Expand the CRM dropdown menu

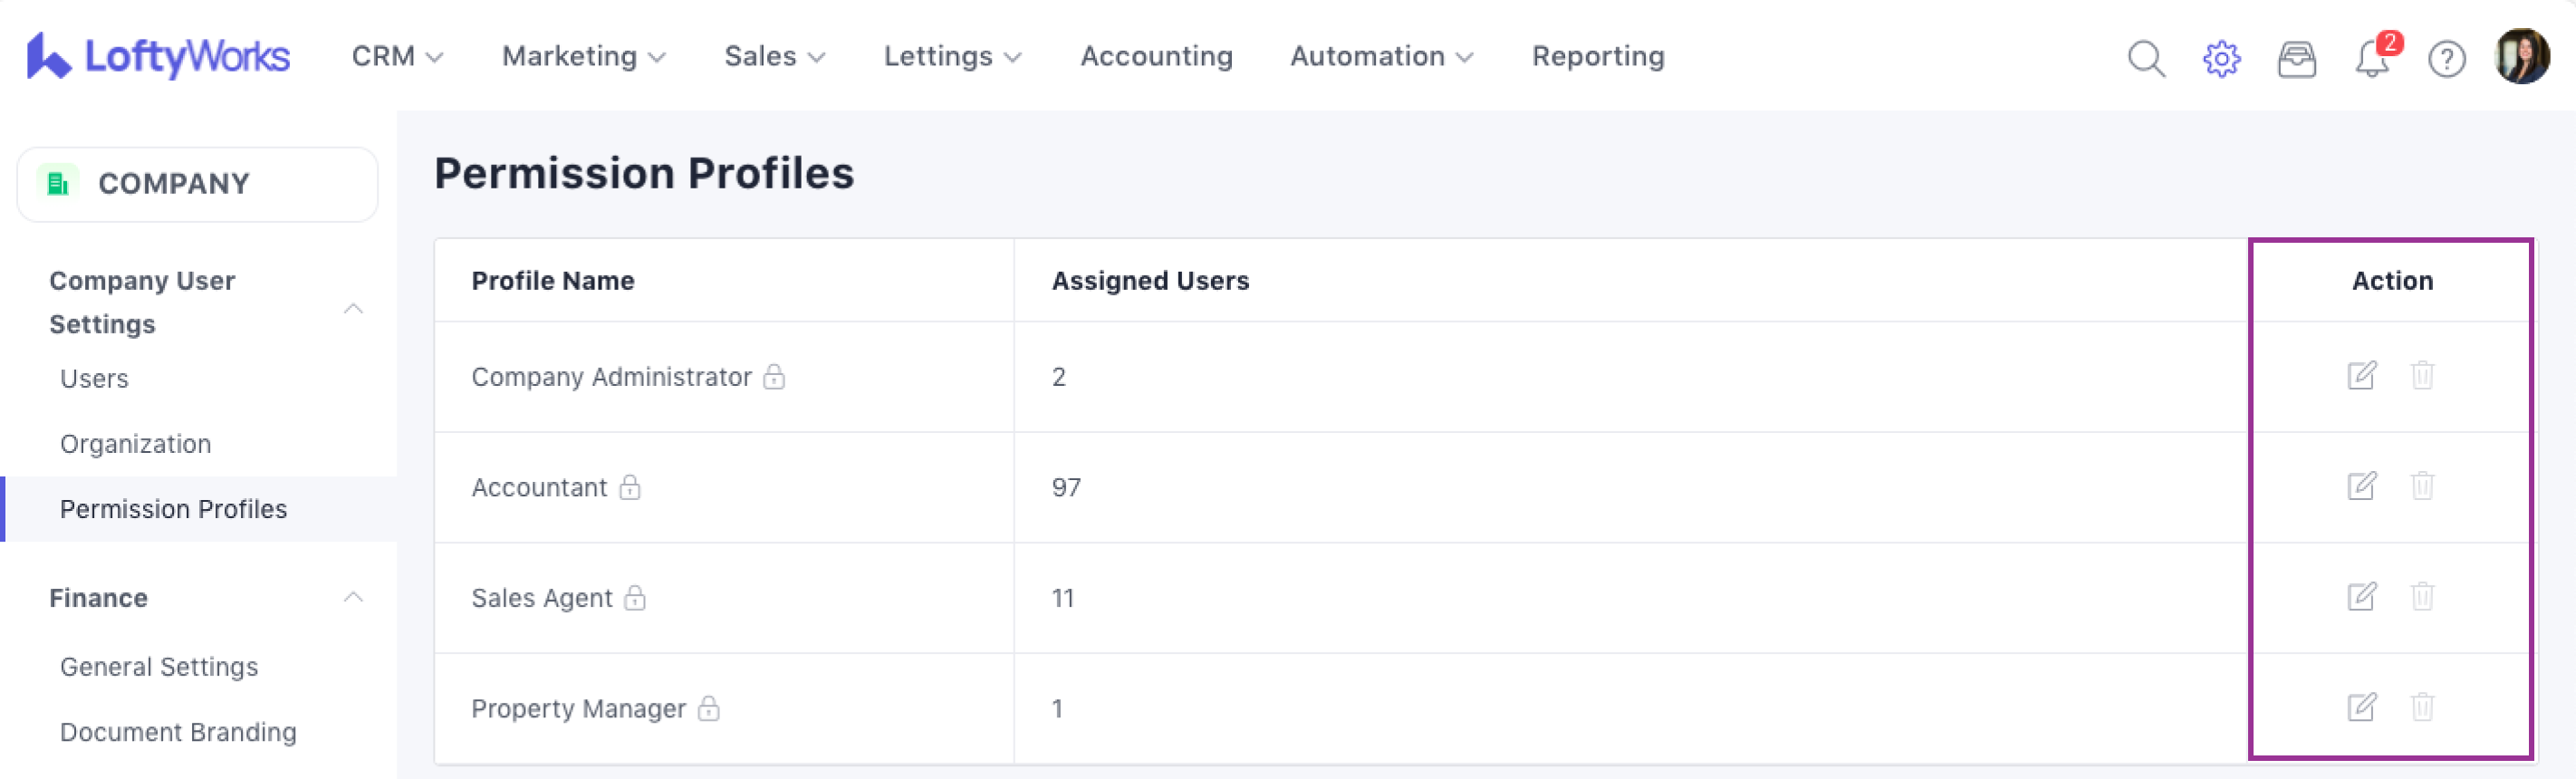click(x=397, y=57)
